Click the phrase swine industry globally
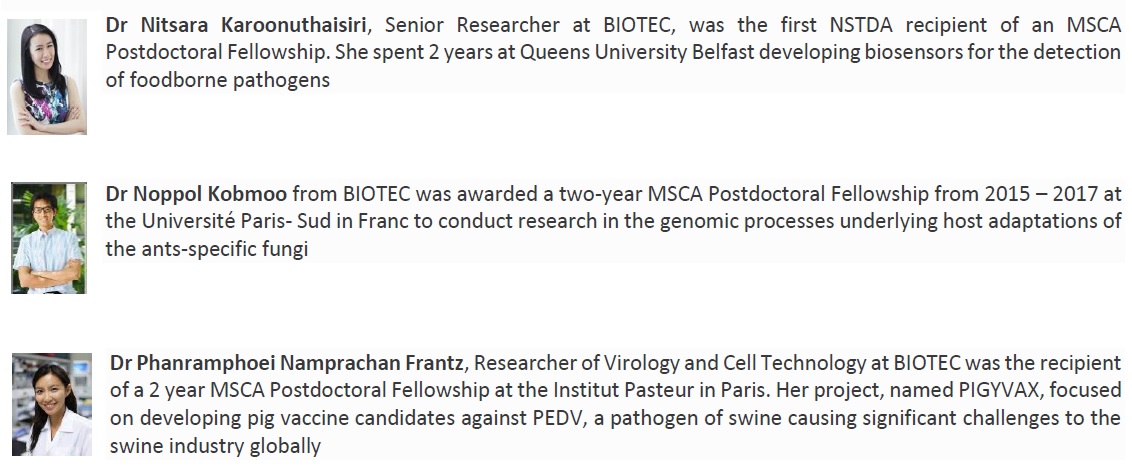1132x467 pixels. [215, 446]
